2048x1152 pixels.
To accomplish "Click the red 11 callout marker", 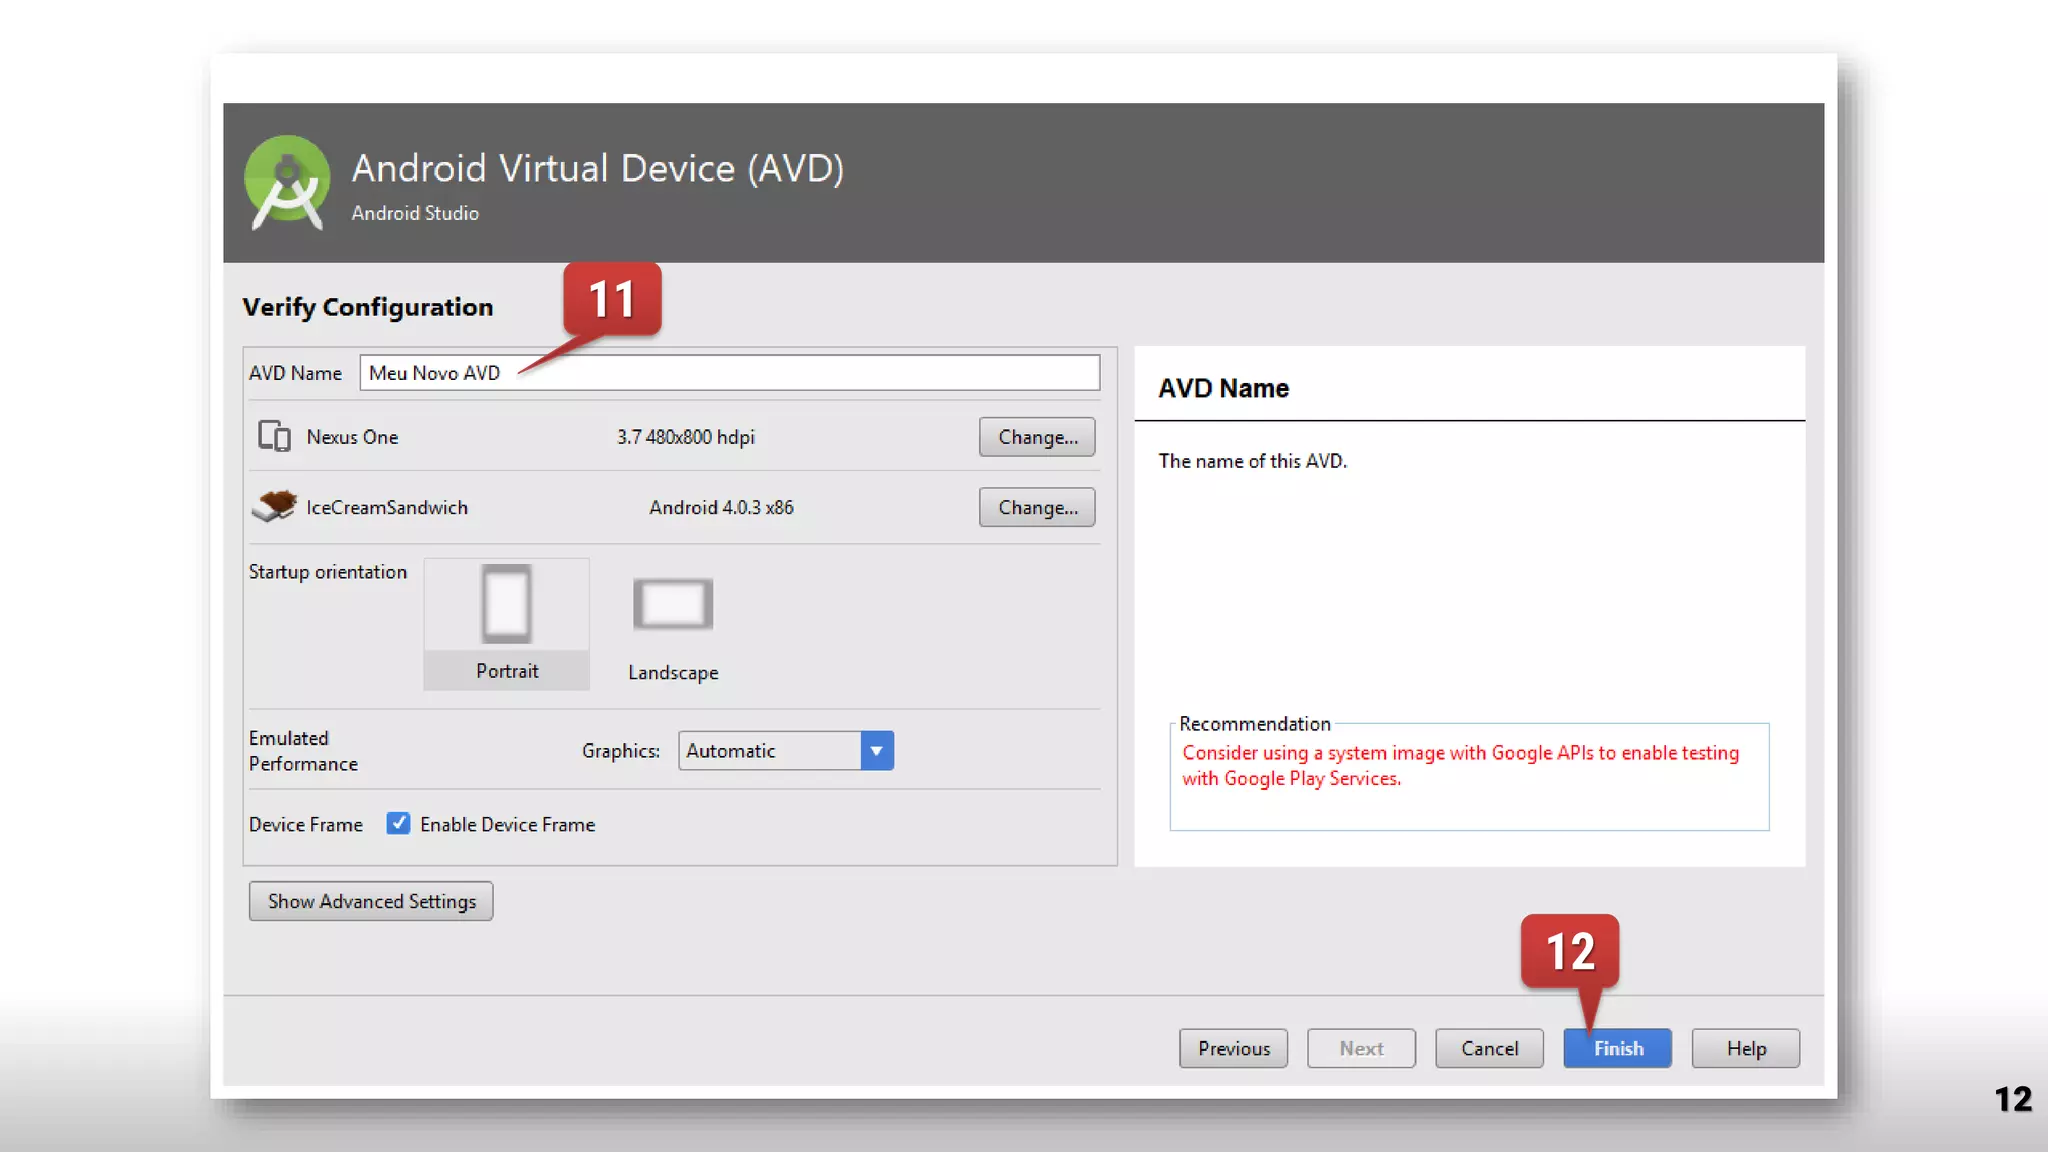I will coord(612,299).
